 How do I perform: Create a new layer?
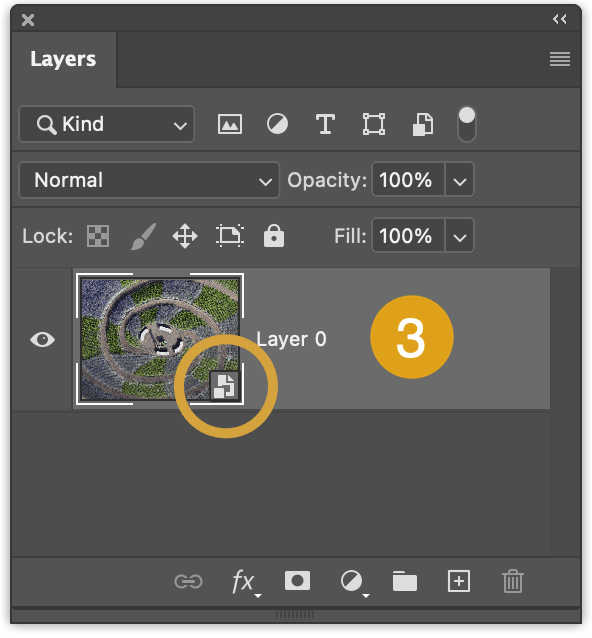tap(459, 581)
